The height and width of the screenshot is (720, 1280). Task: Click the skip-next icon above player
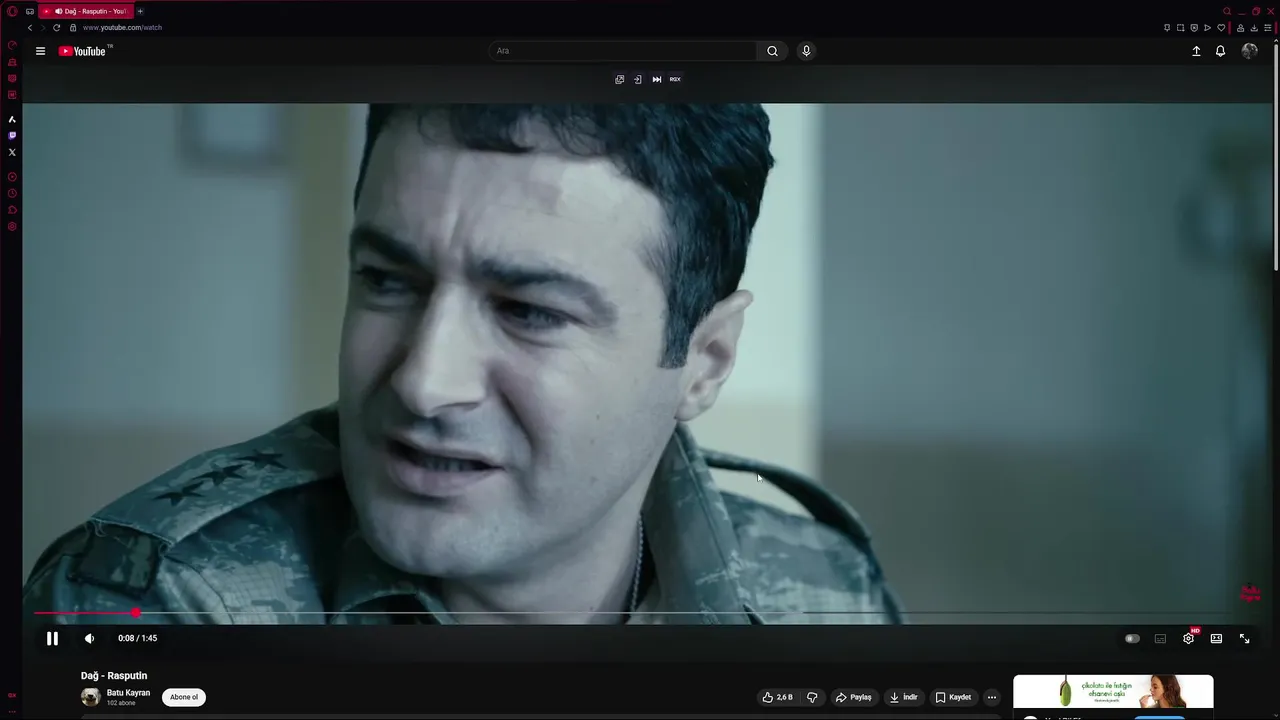(657, 79)
